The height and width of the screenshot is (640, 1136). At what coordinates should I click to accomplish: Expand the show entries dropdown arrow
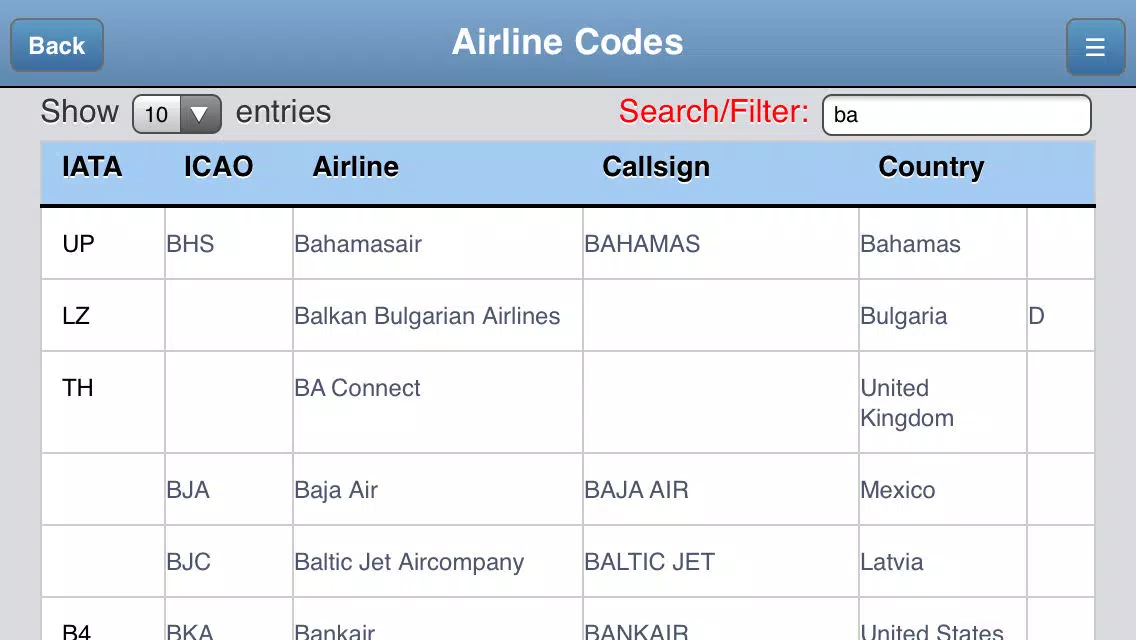click(199, 114)
